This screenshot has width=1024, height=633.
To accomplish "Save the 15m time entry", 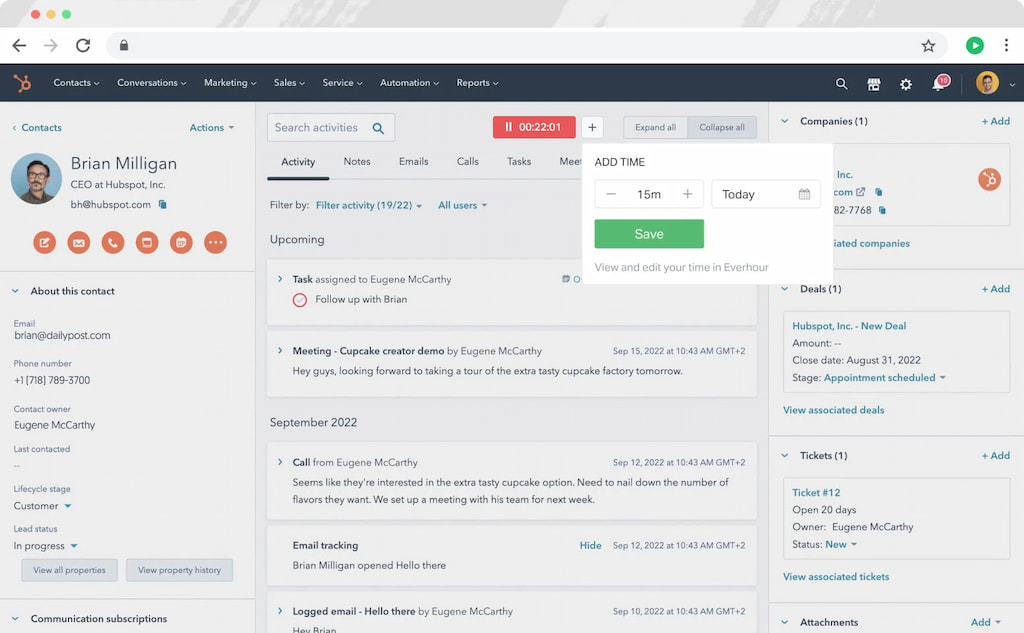I will [x=648, y=233].
